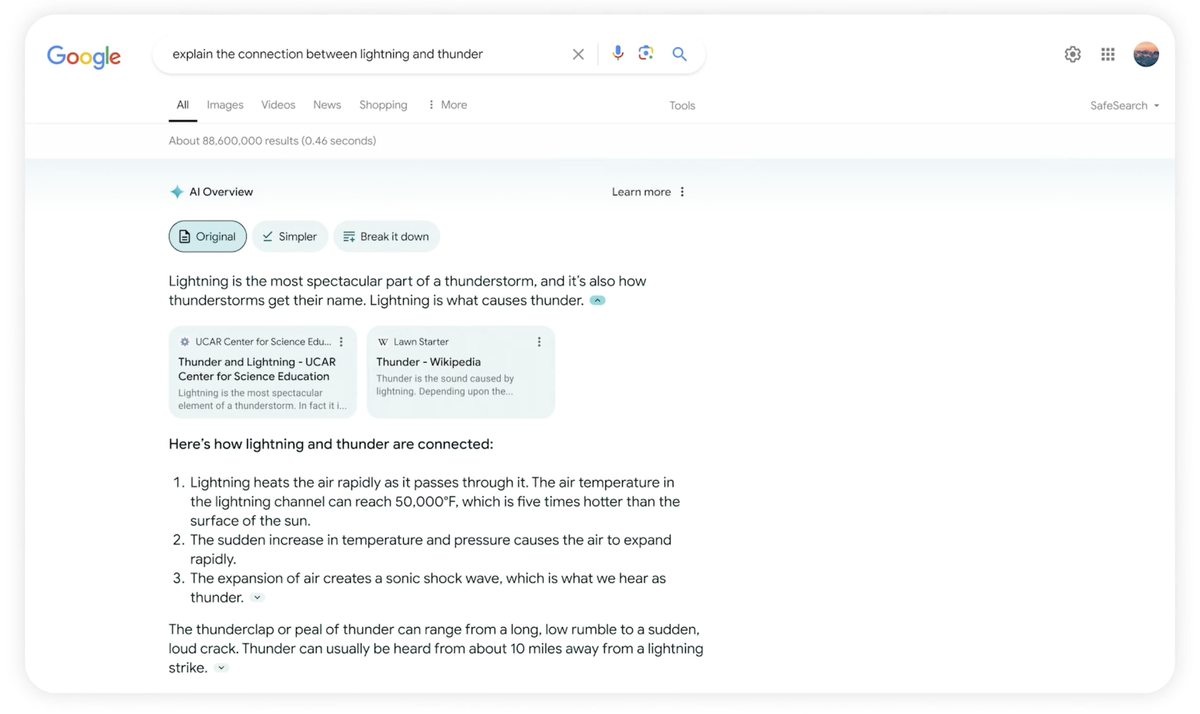The width and height of the screenshot is (1200, 714).
Task: Collapse the AI summary with the up chevron
Action: [x=598, y=299]
